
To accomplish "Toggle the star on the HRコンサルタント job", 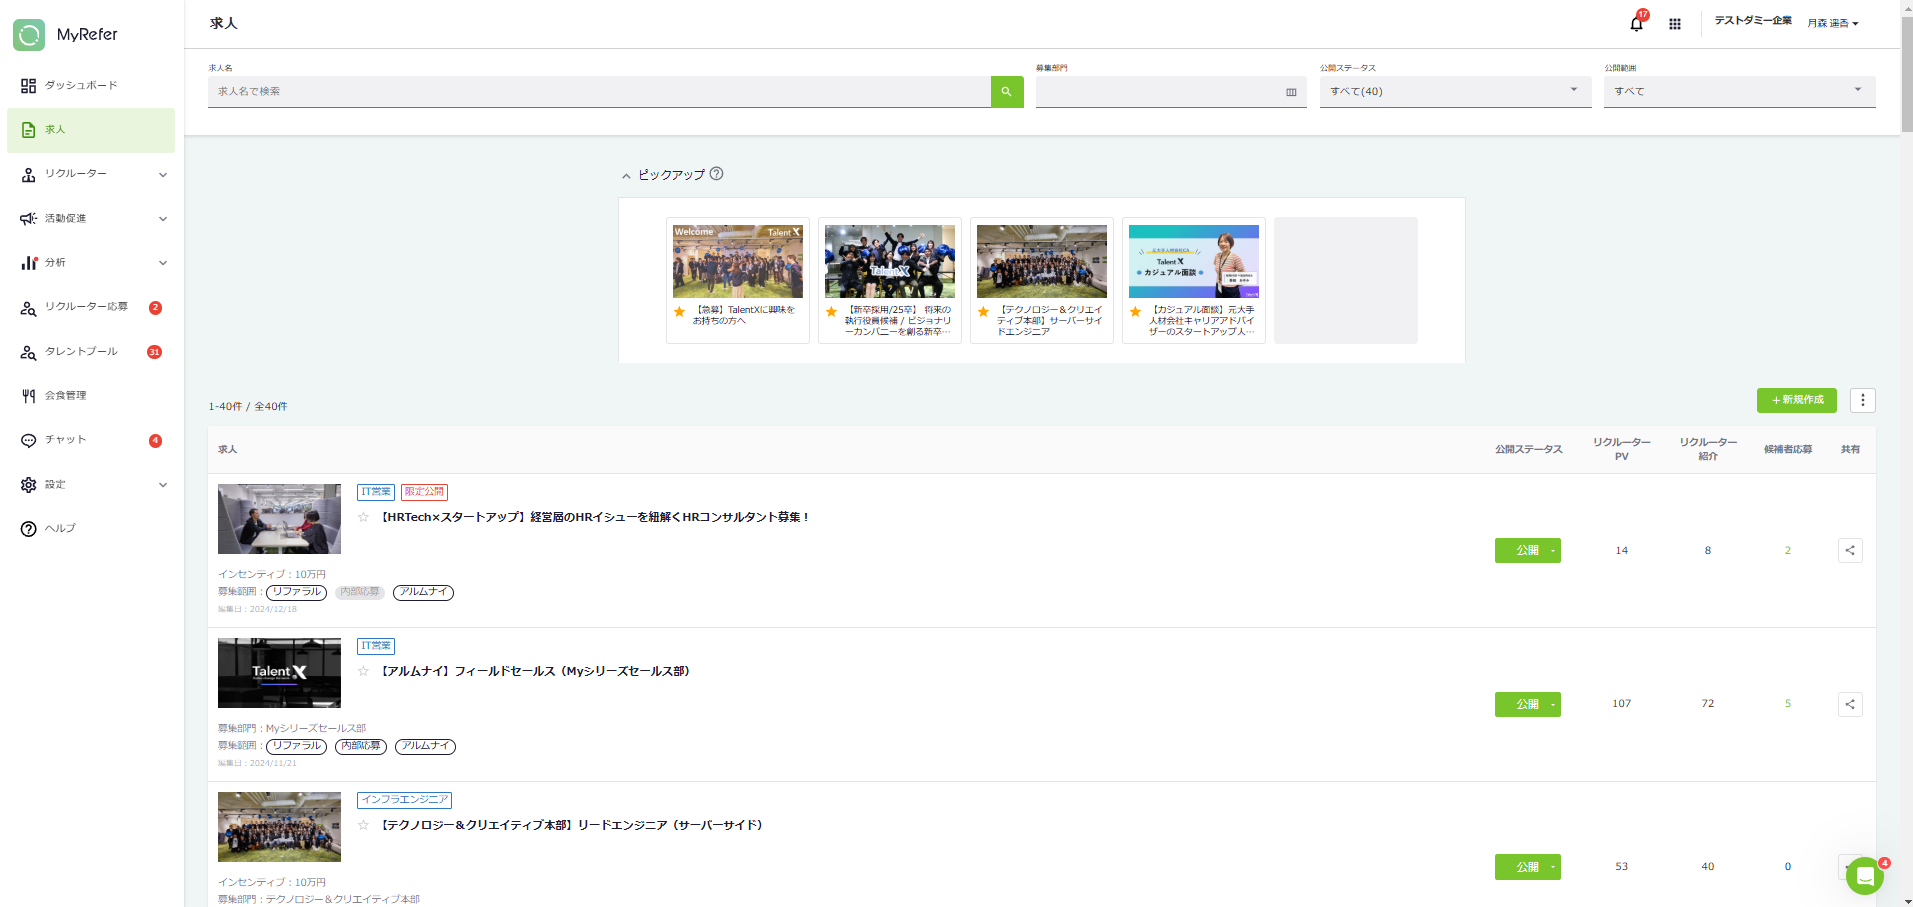I will [364, 518].
